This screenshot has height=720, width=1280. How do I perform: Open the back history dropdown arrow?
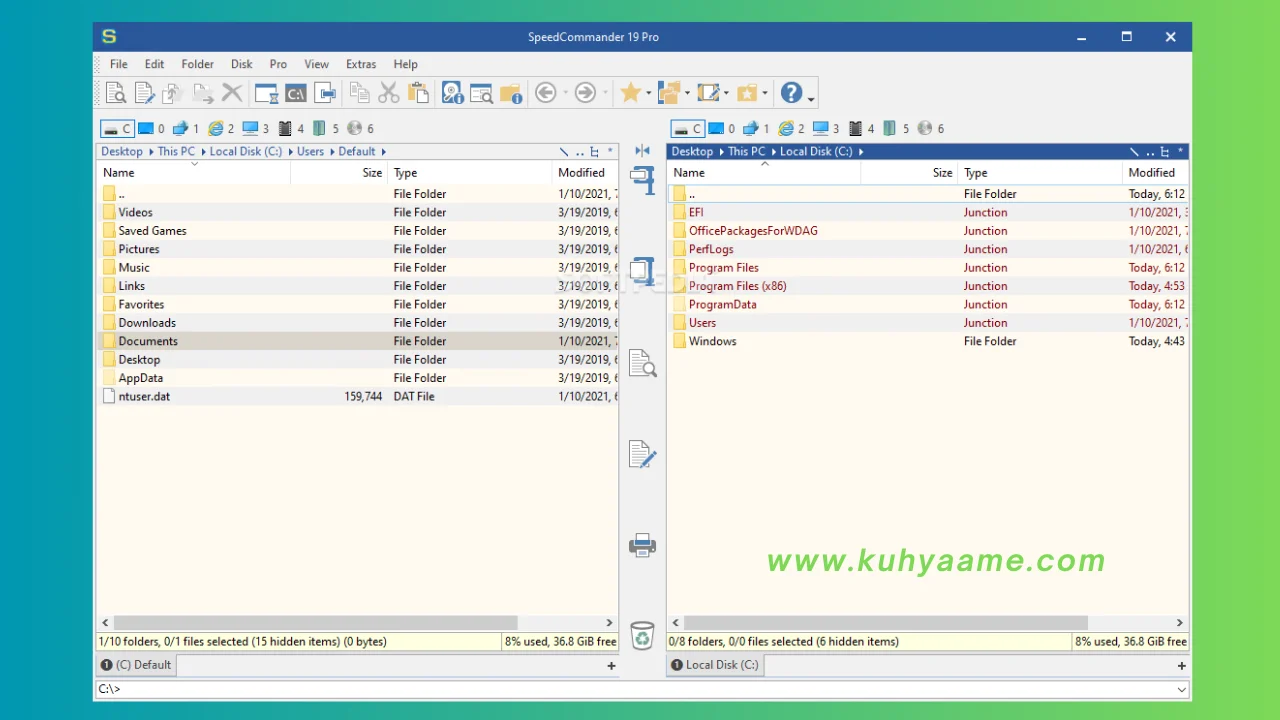pyautogui.click(x=565, y=94)
